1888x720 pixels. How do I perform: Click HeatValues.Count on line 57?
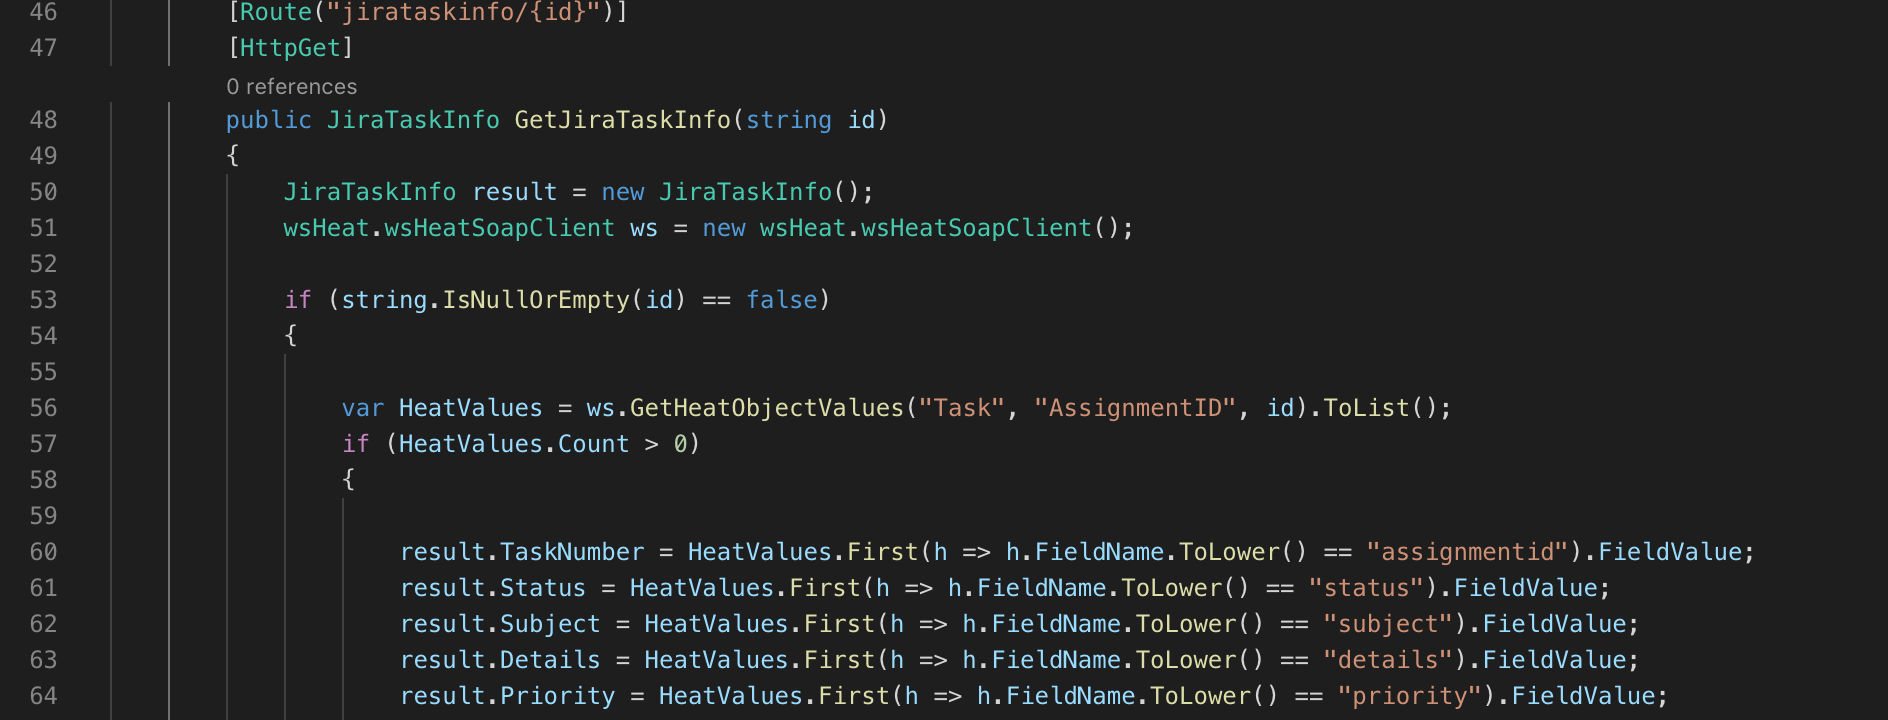tap(514, 444)
